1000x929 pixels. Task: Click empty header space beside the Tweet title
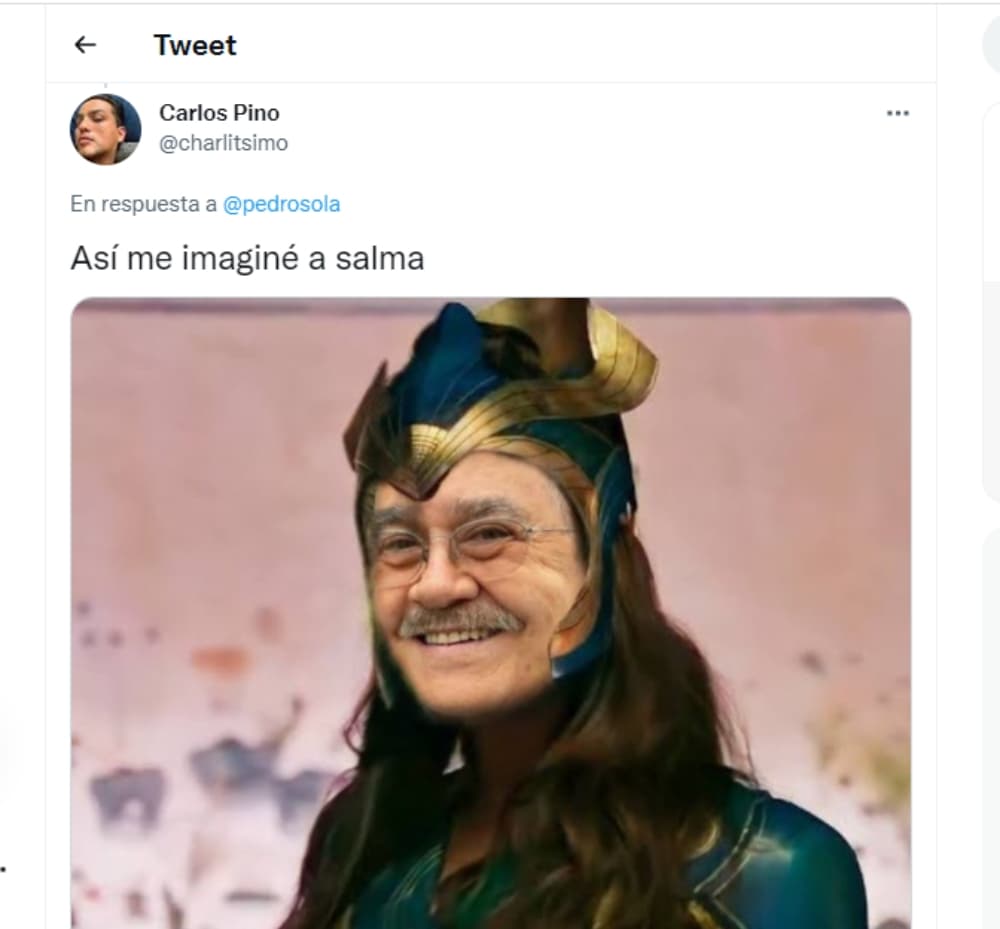574,45
